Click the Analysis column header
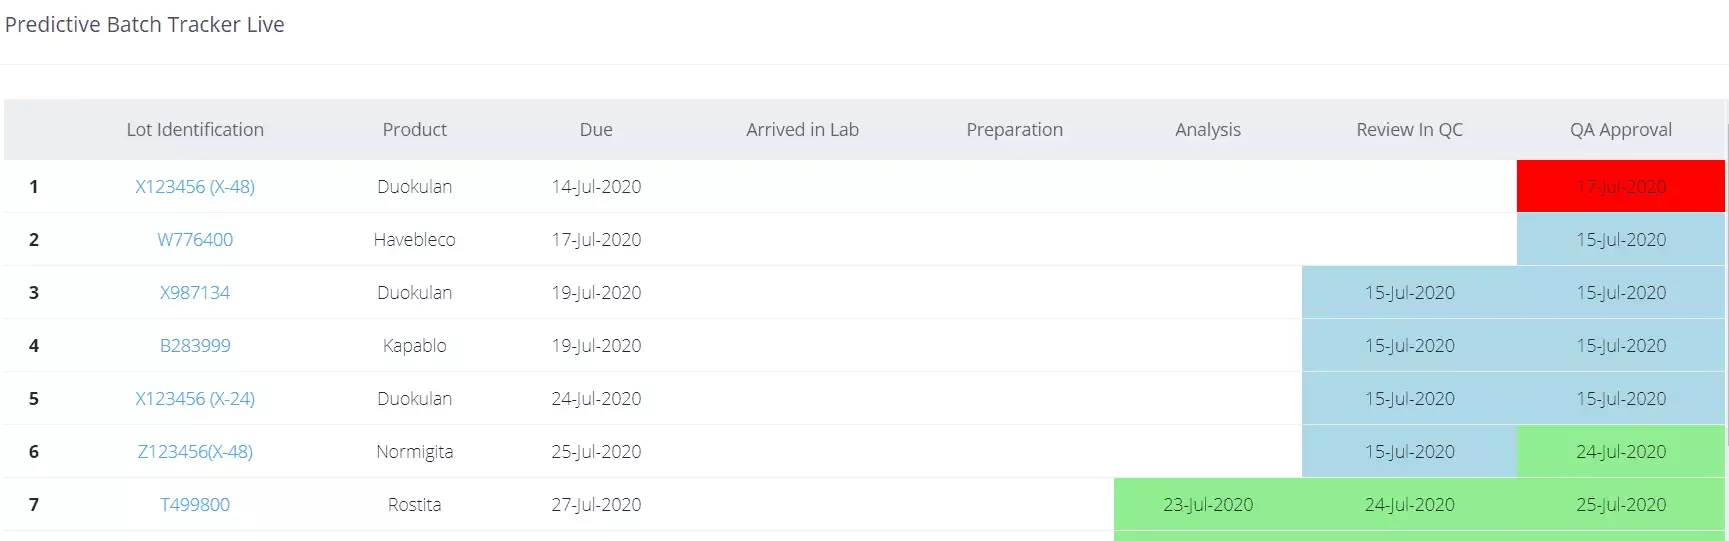Screen dimensions: 1729x541 click(1208, 130)
